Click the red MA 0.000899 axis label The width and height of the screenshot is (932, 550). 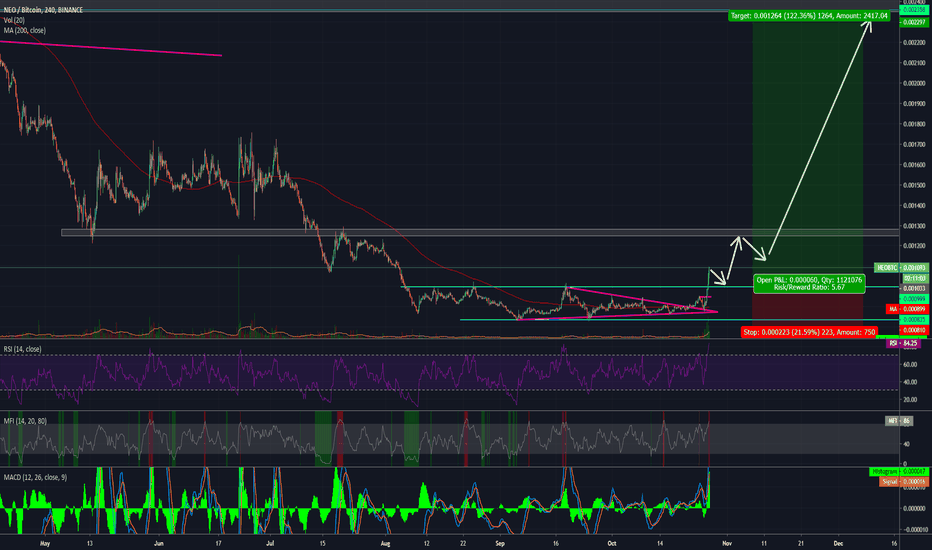[907, 309]
